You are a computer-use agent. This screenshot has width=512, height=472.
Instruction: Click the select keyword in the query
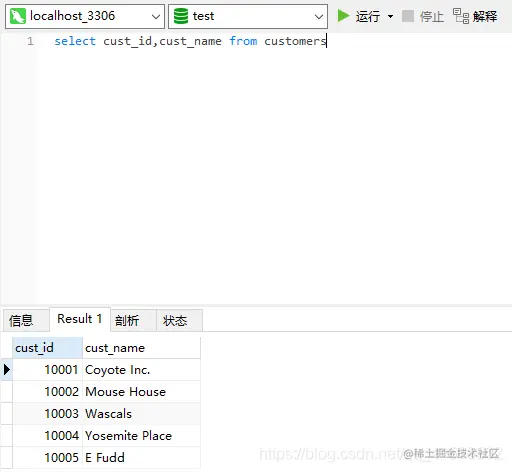point(75,41)
